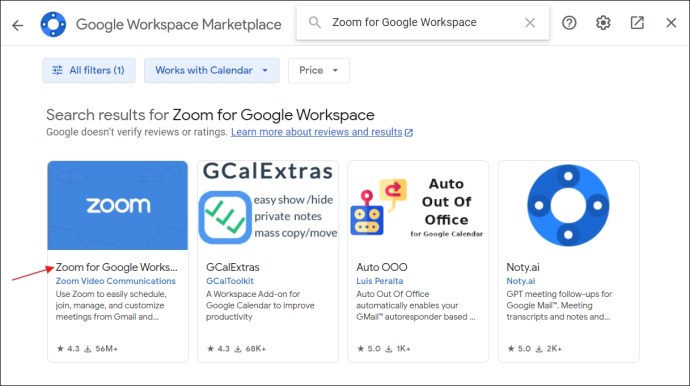The image size is (690, 386).
Task: Expand the Price filter dropdown
Action: pos(319,70)
